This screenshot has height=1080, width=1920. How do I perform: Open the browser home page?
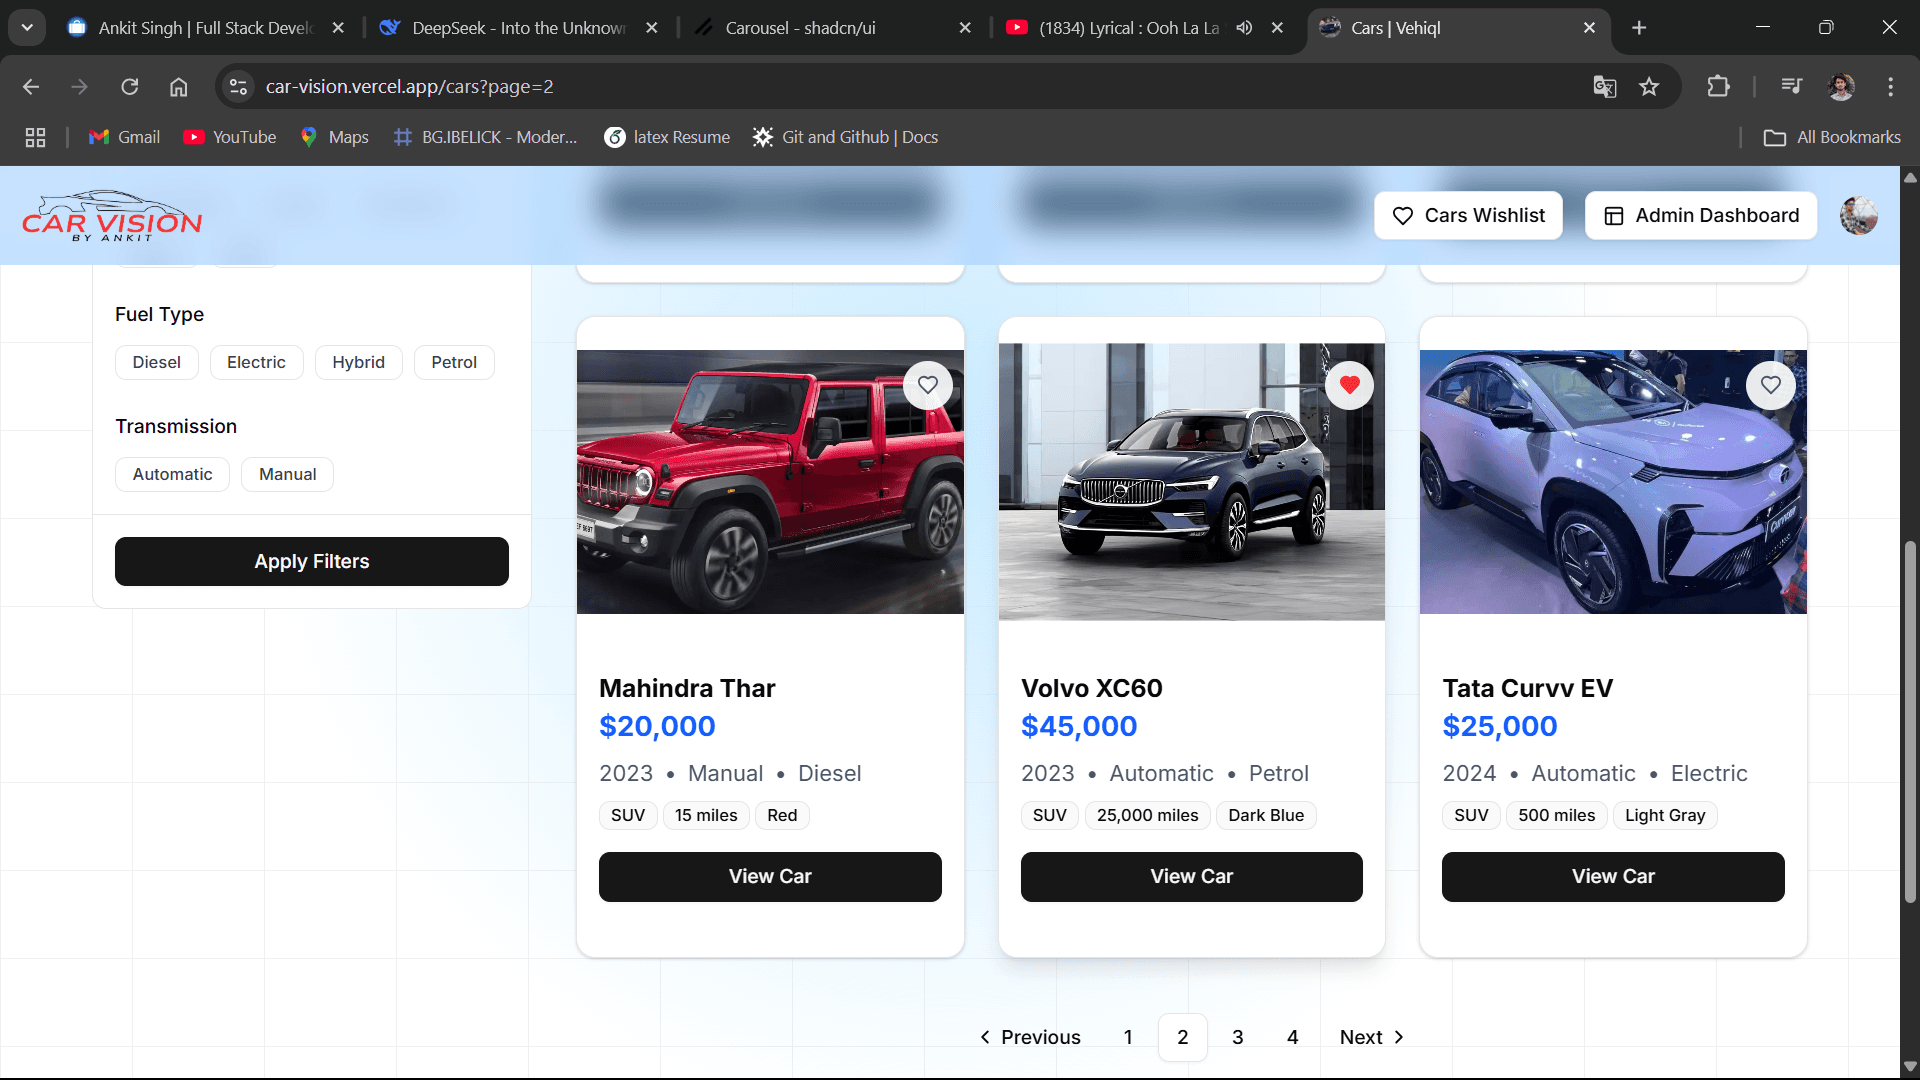pyautogui.click(x=178, y=87)
